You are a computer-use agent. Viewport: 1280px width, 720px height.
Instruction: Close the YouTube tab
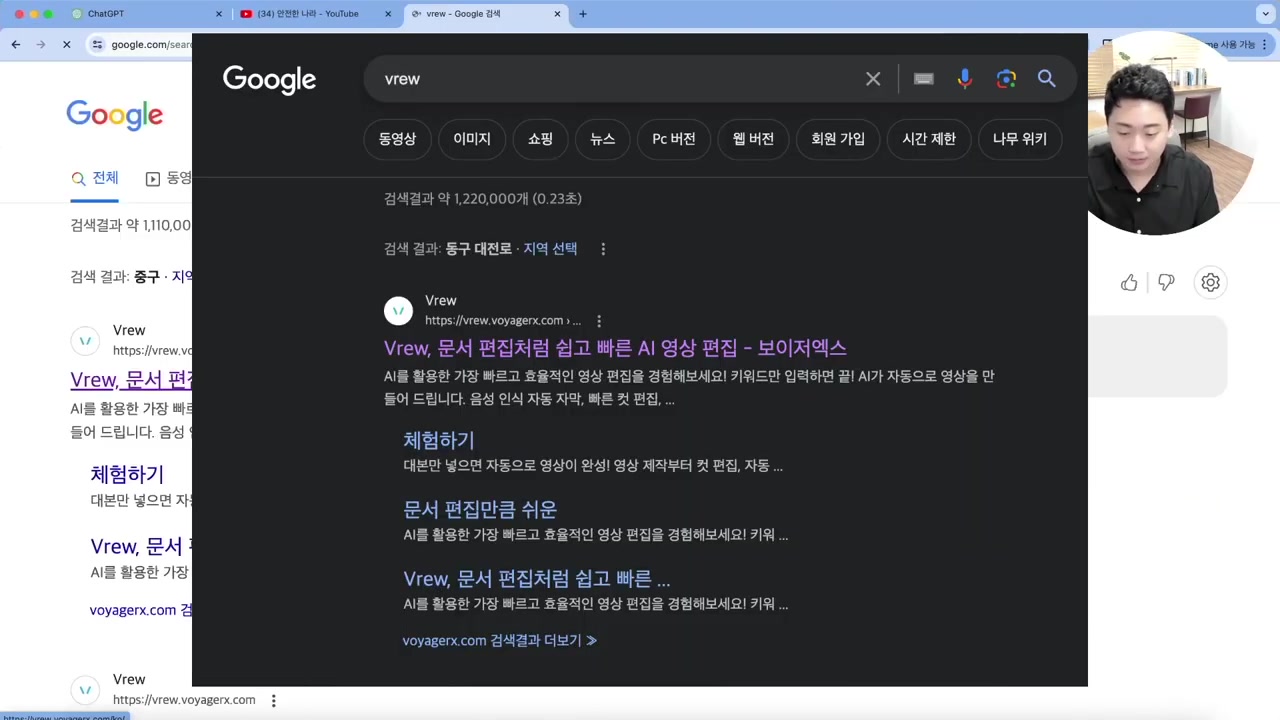coord(388,14)
